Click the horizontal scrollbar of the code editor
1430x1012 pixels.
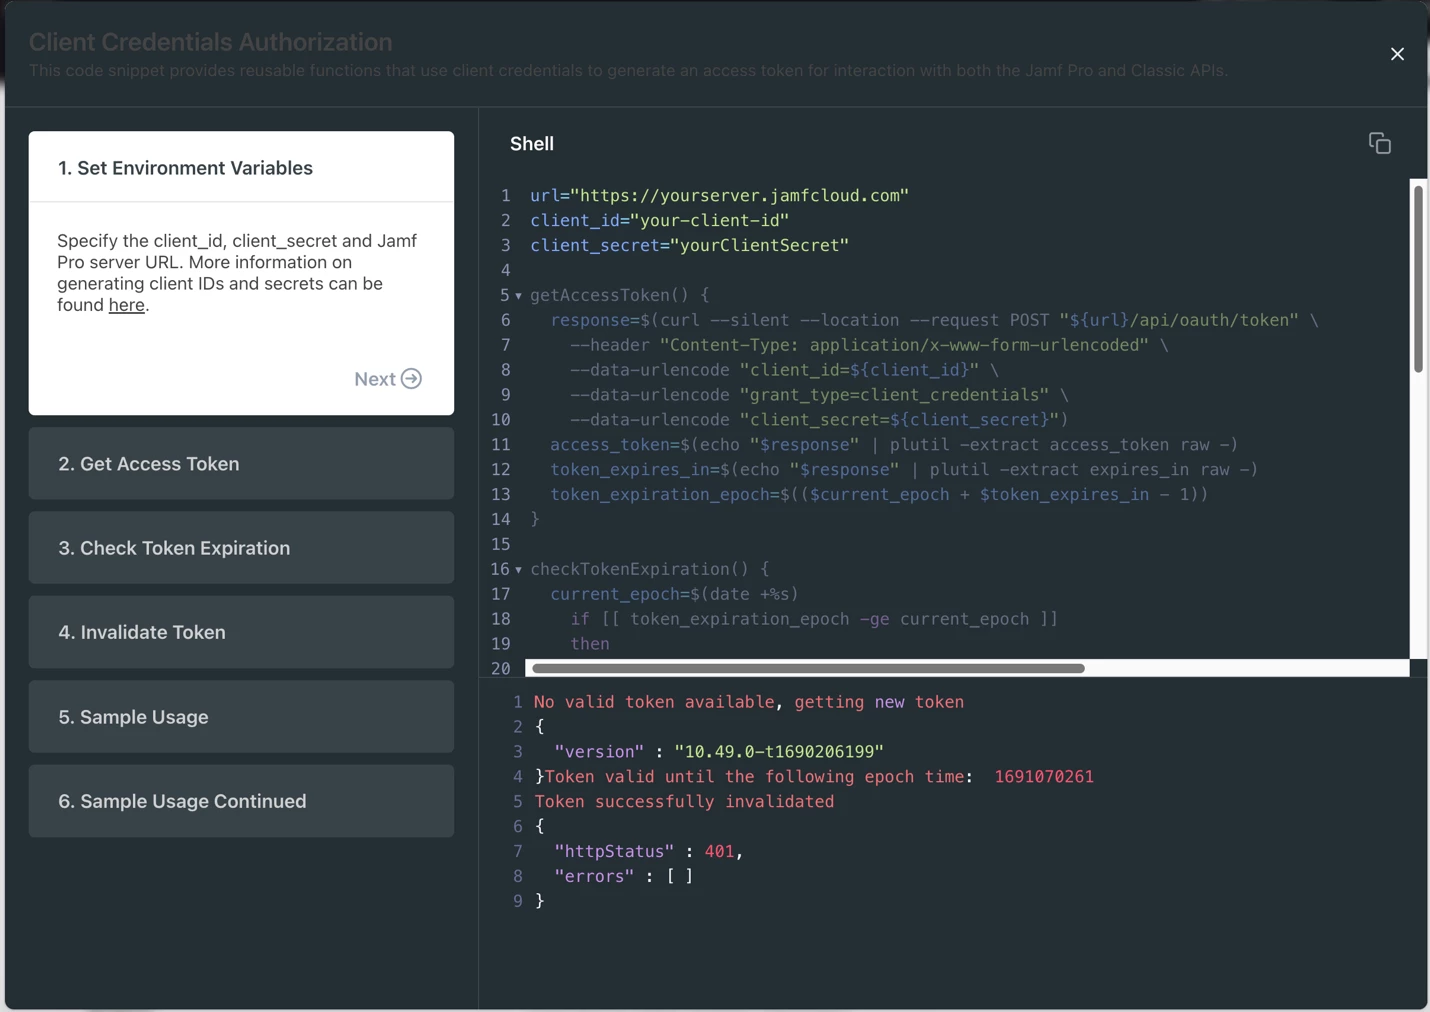pyautogui.click(x=808, y=668)
